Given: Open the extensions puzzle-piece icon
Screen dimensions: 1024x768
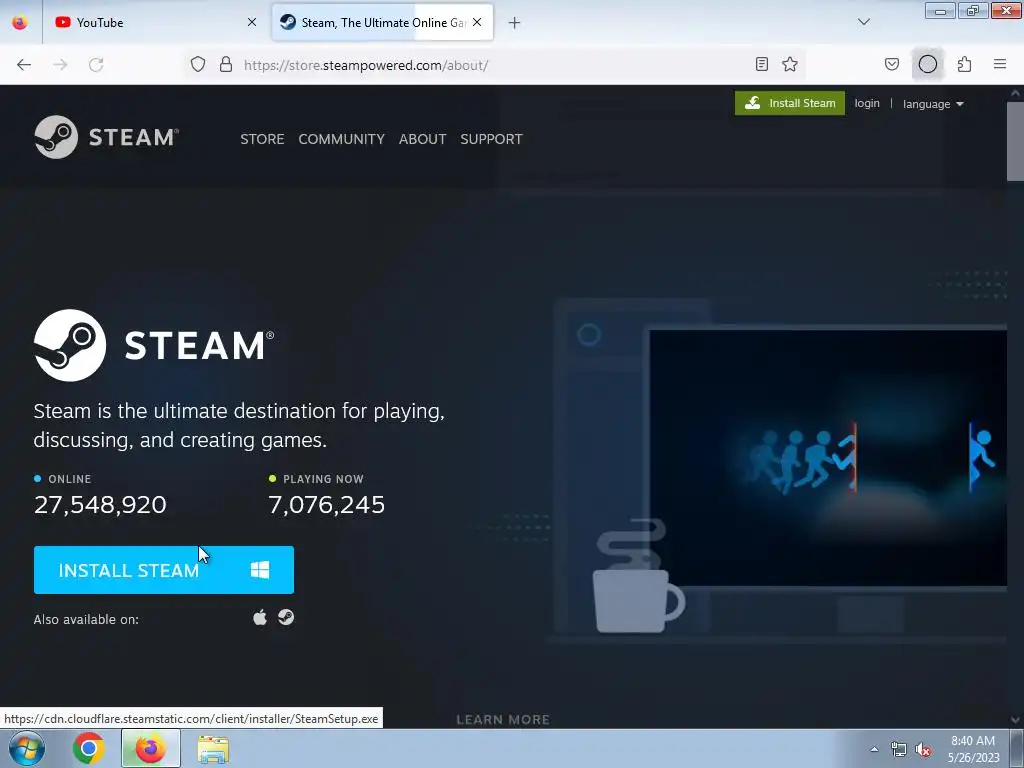Looking at the screenshot, I should coord(965,64).
